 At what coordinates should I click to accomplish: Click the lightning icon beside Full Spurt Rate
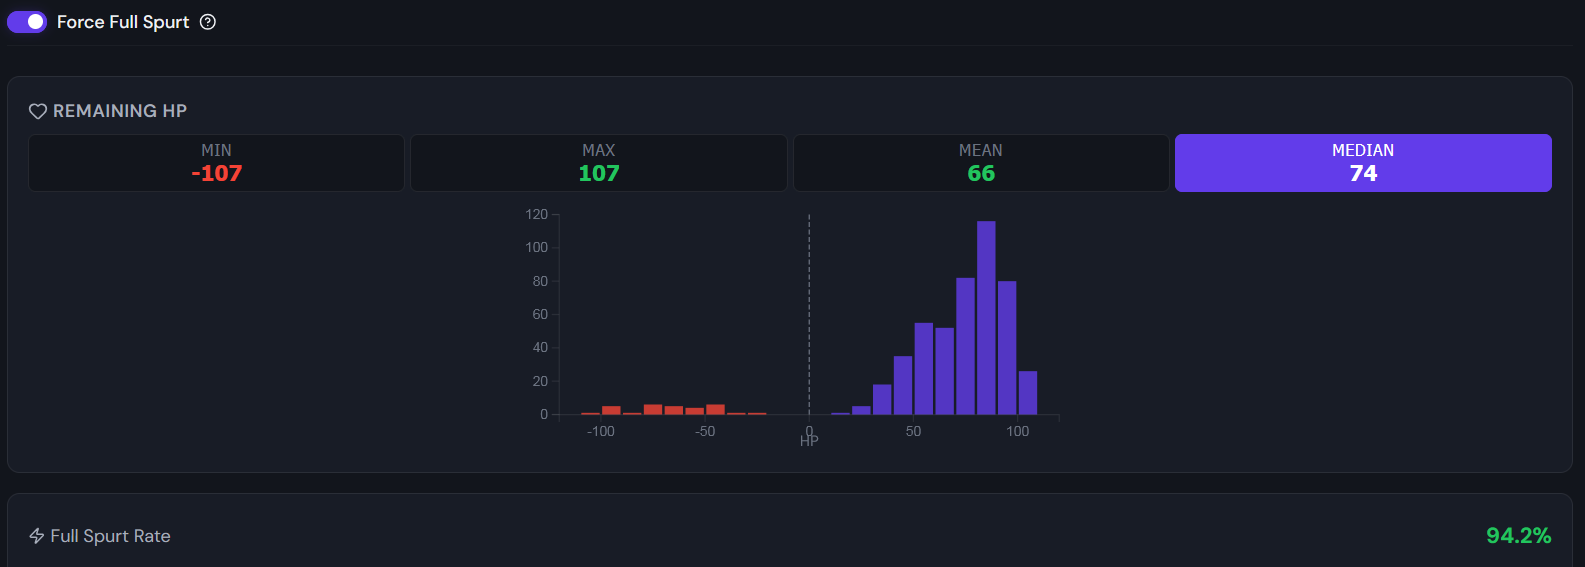[37, 536]
